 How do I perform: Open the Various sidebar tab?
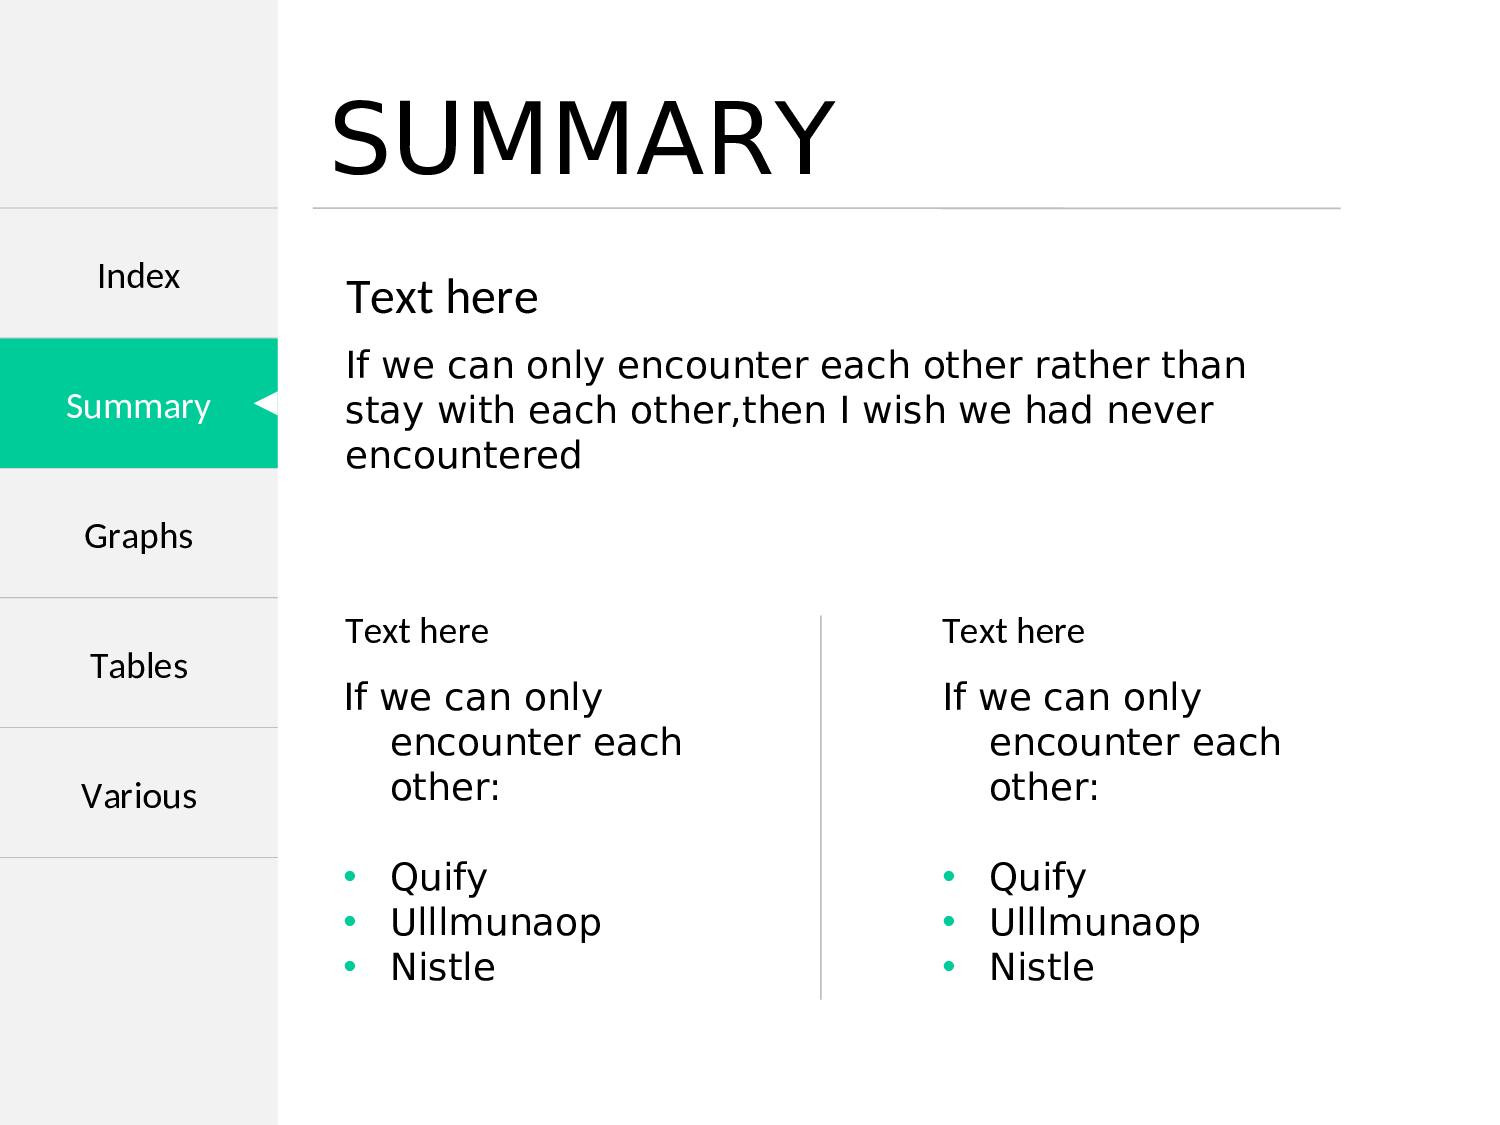pyautogui.click(x=139, y=796)
